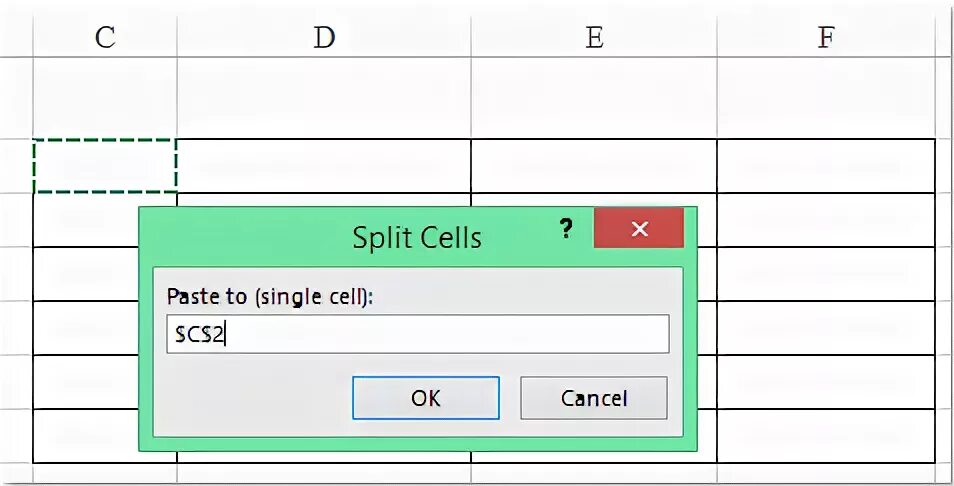Close the Split Cells dialog
The image size is (954, 486).
639,229
